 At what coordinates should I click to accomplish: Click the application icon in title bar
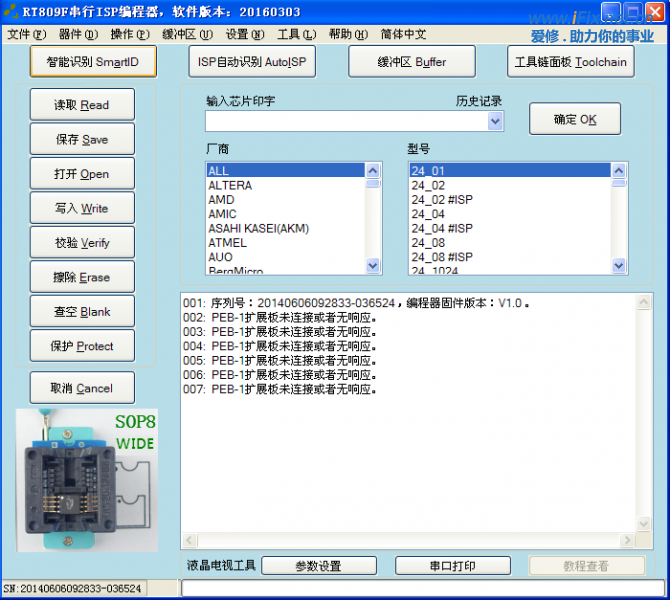click(11, 11)
